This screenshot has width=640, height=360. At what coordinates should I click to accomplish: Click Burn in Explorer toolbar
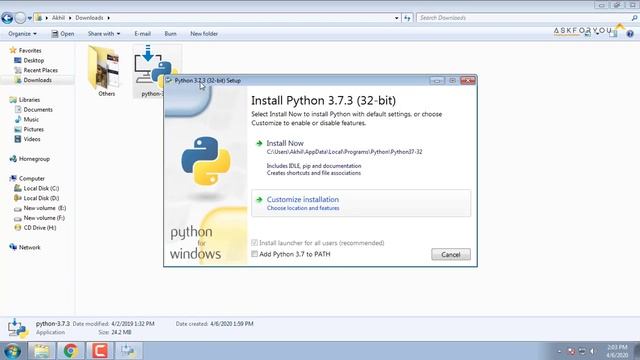point(171,34)
